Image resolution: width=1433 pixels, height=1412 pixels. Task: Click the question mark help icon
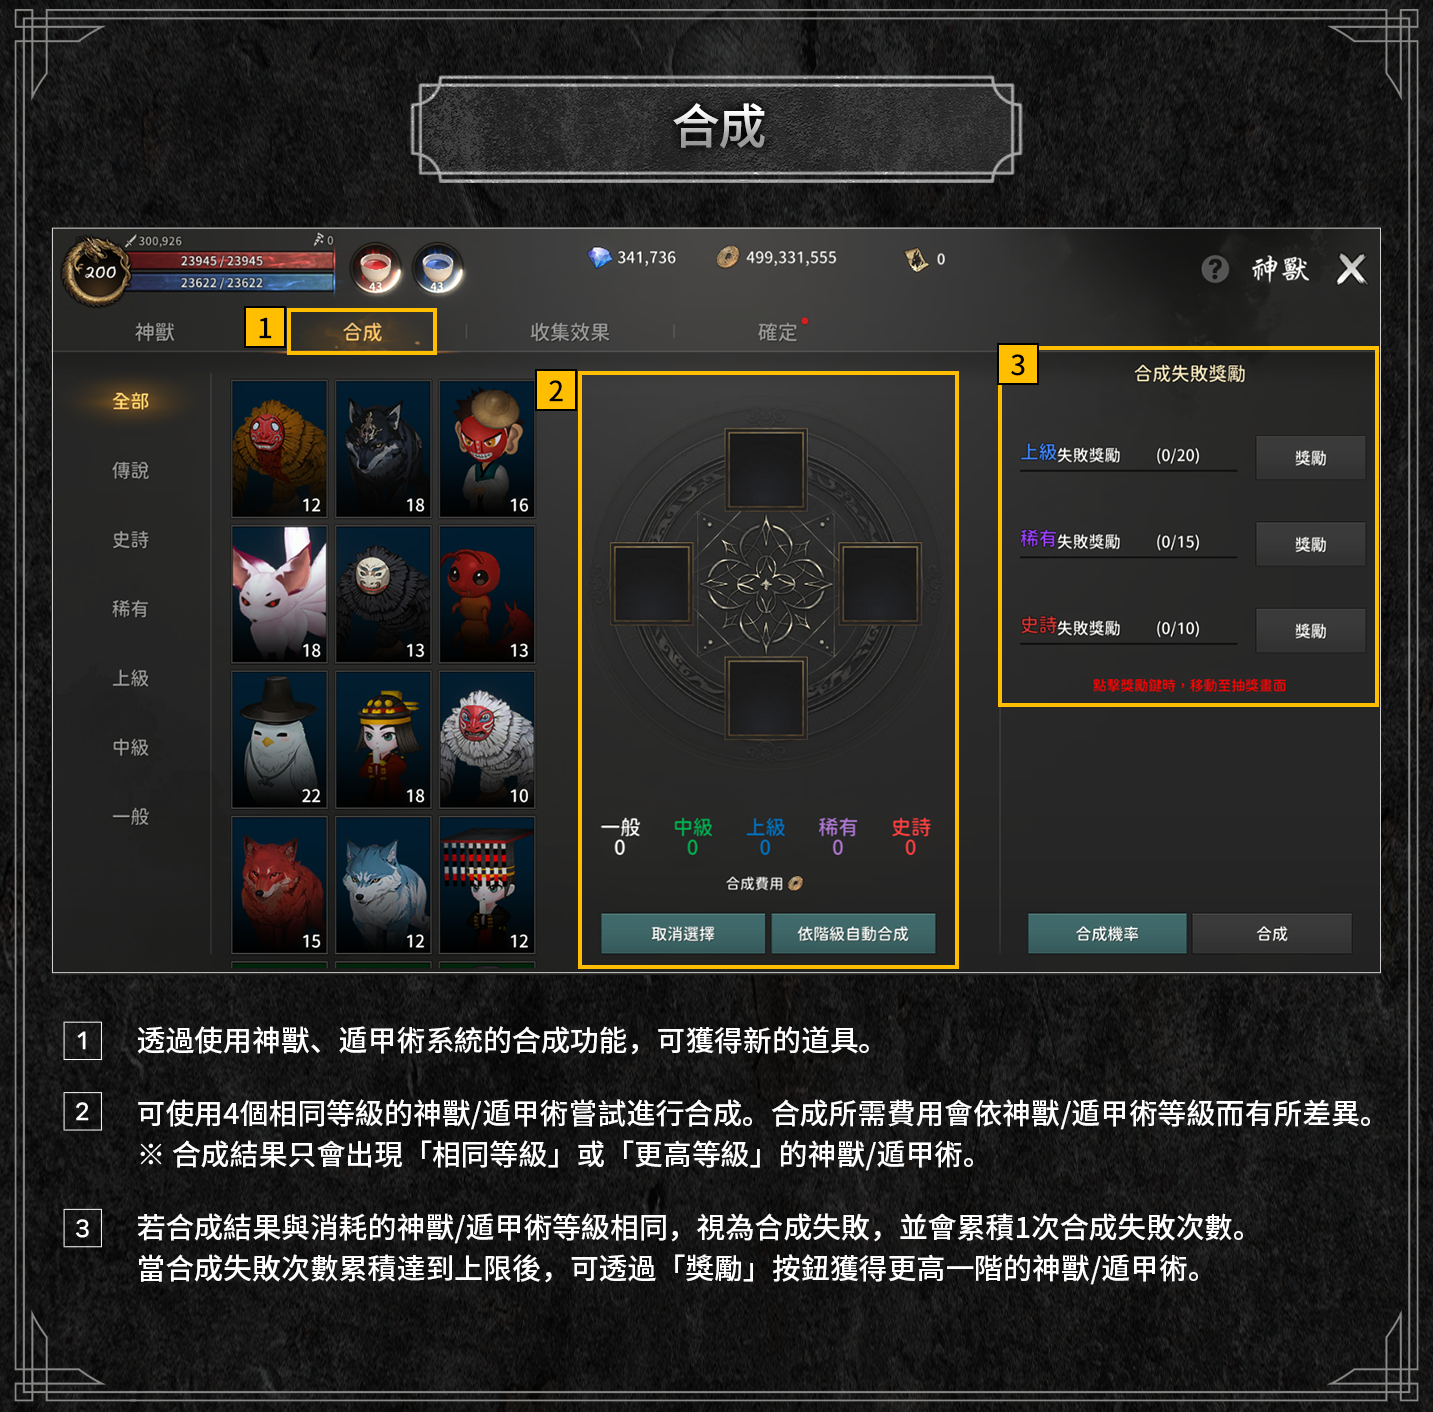(1215, 269)
